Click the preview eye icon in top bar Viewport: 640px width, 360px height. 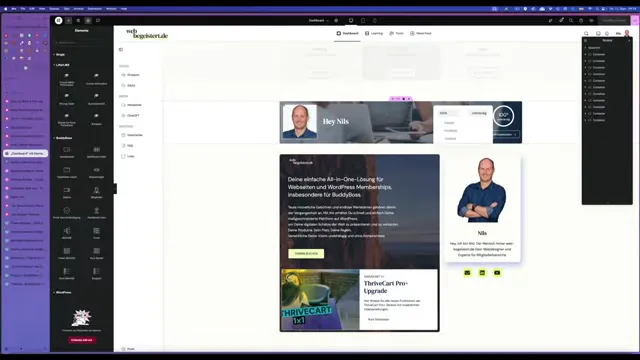coord(591,20)
